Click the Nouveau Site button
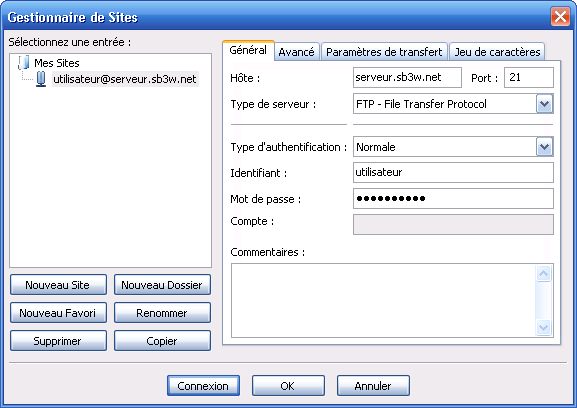 tap(59, 285)
